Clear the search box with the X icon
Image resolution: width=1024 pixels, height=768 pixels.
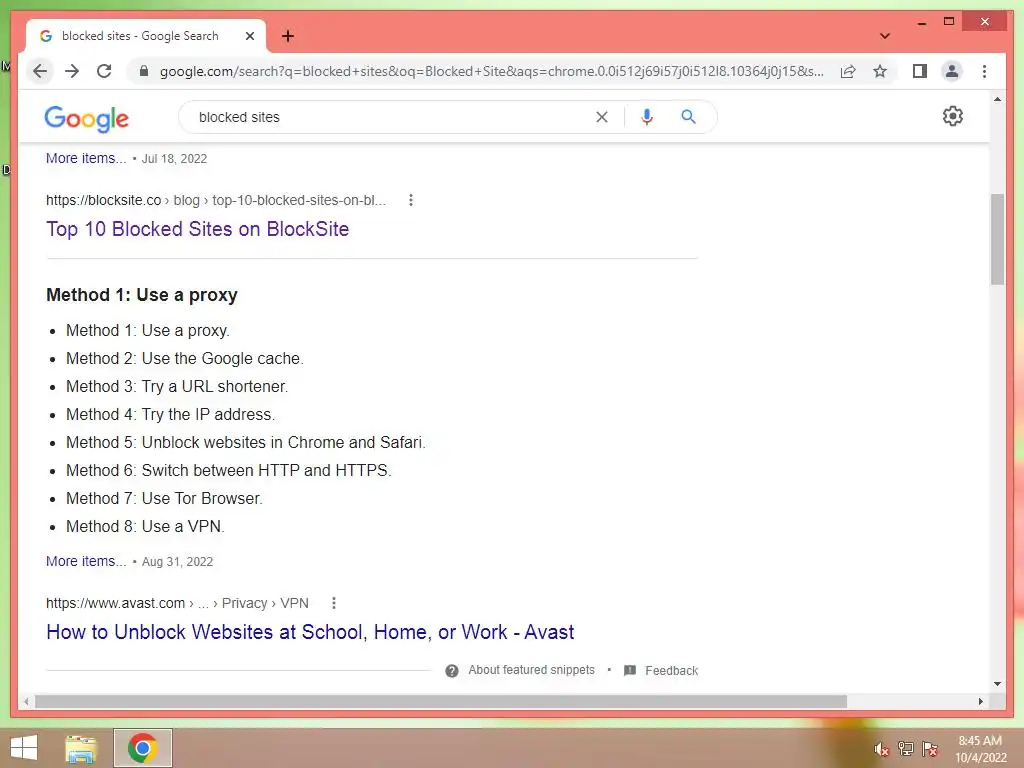pos(601,117)
